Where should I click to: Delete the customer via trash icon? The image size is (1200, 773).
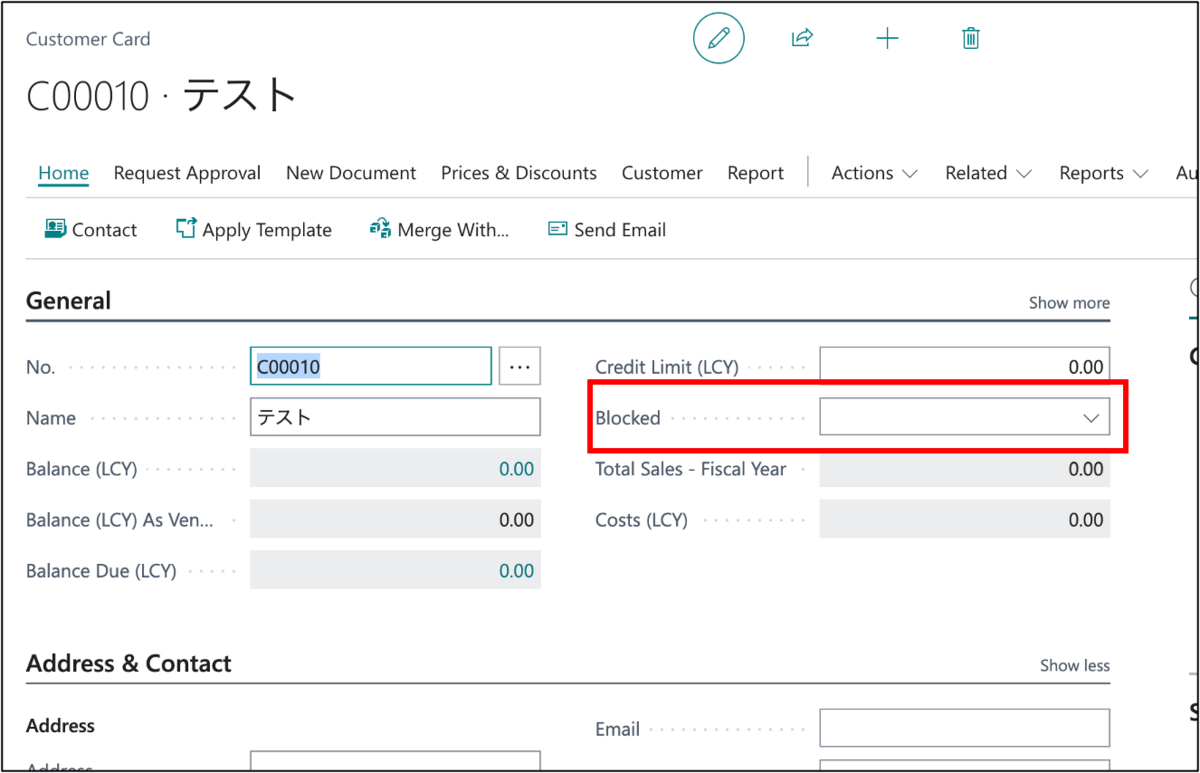[969, 38]
